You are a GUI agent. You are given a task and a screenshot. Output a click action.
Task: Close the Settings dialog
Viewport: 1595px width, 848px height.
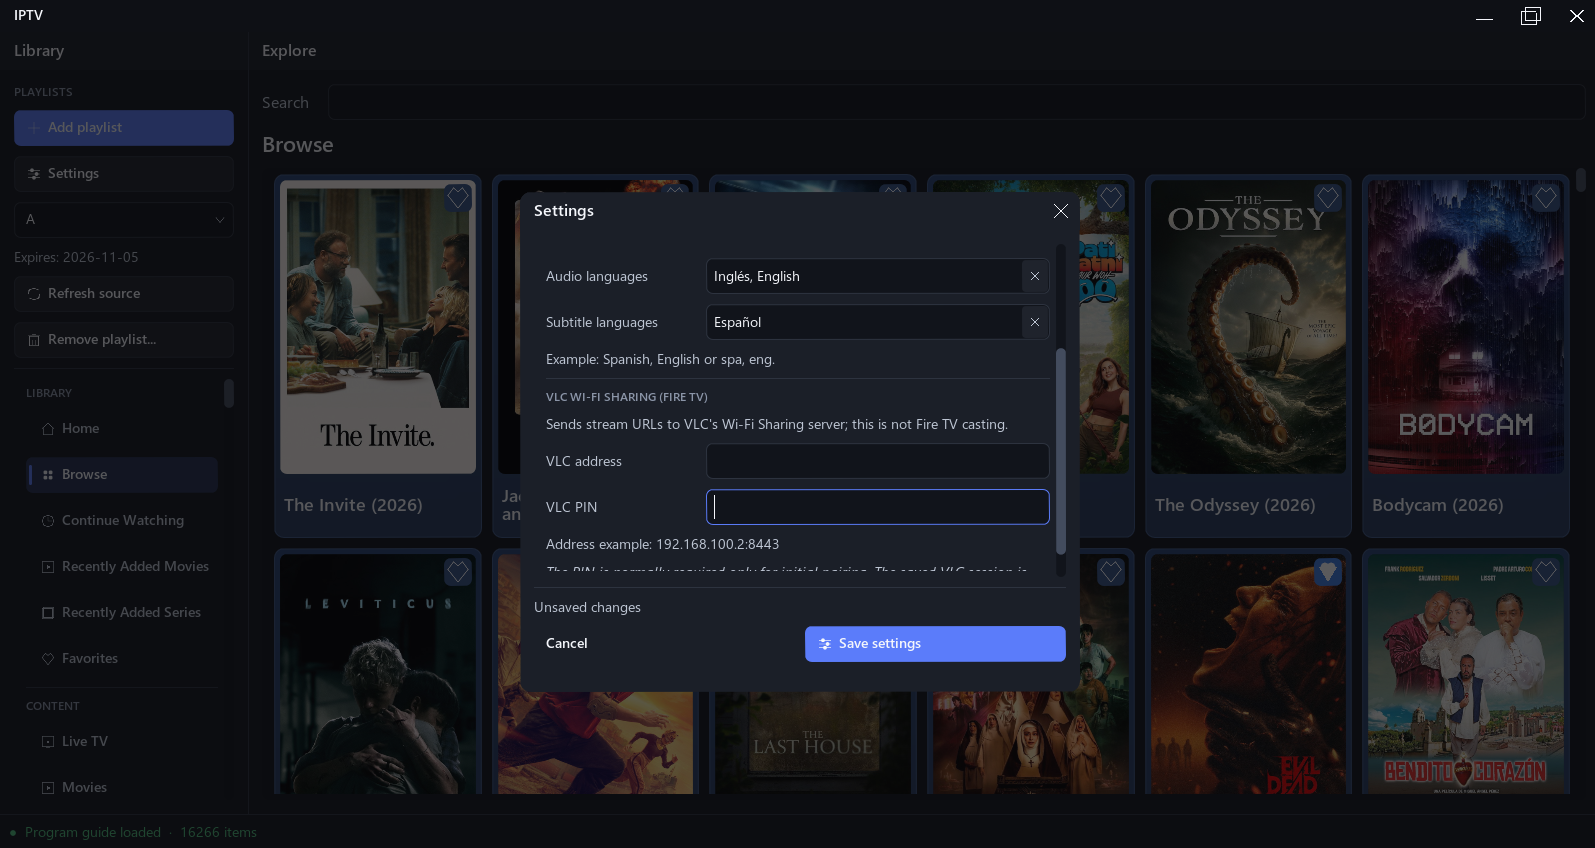pos(1061,211)
